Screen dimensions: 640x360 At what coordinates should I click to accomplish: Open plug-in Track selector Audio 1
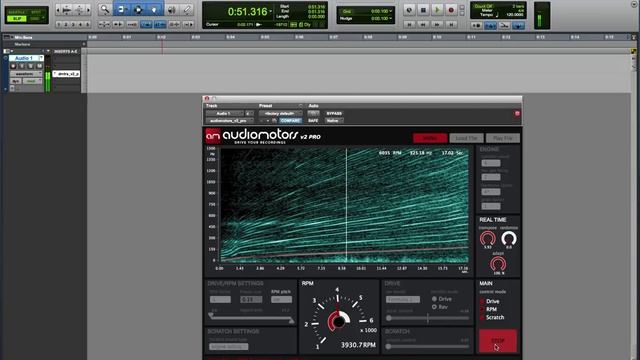224,113
